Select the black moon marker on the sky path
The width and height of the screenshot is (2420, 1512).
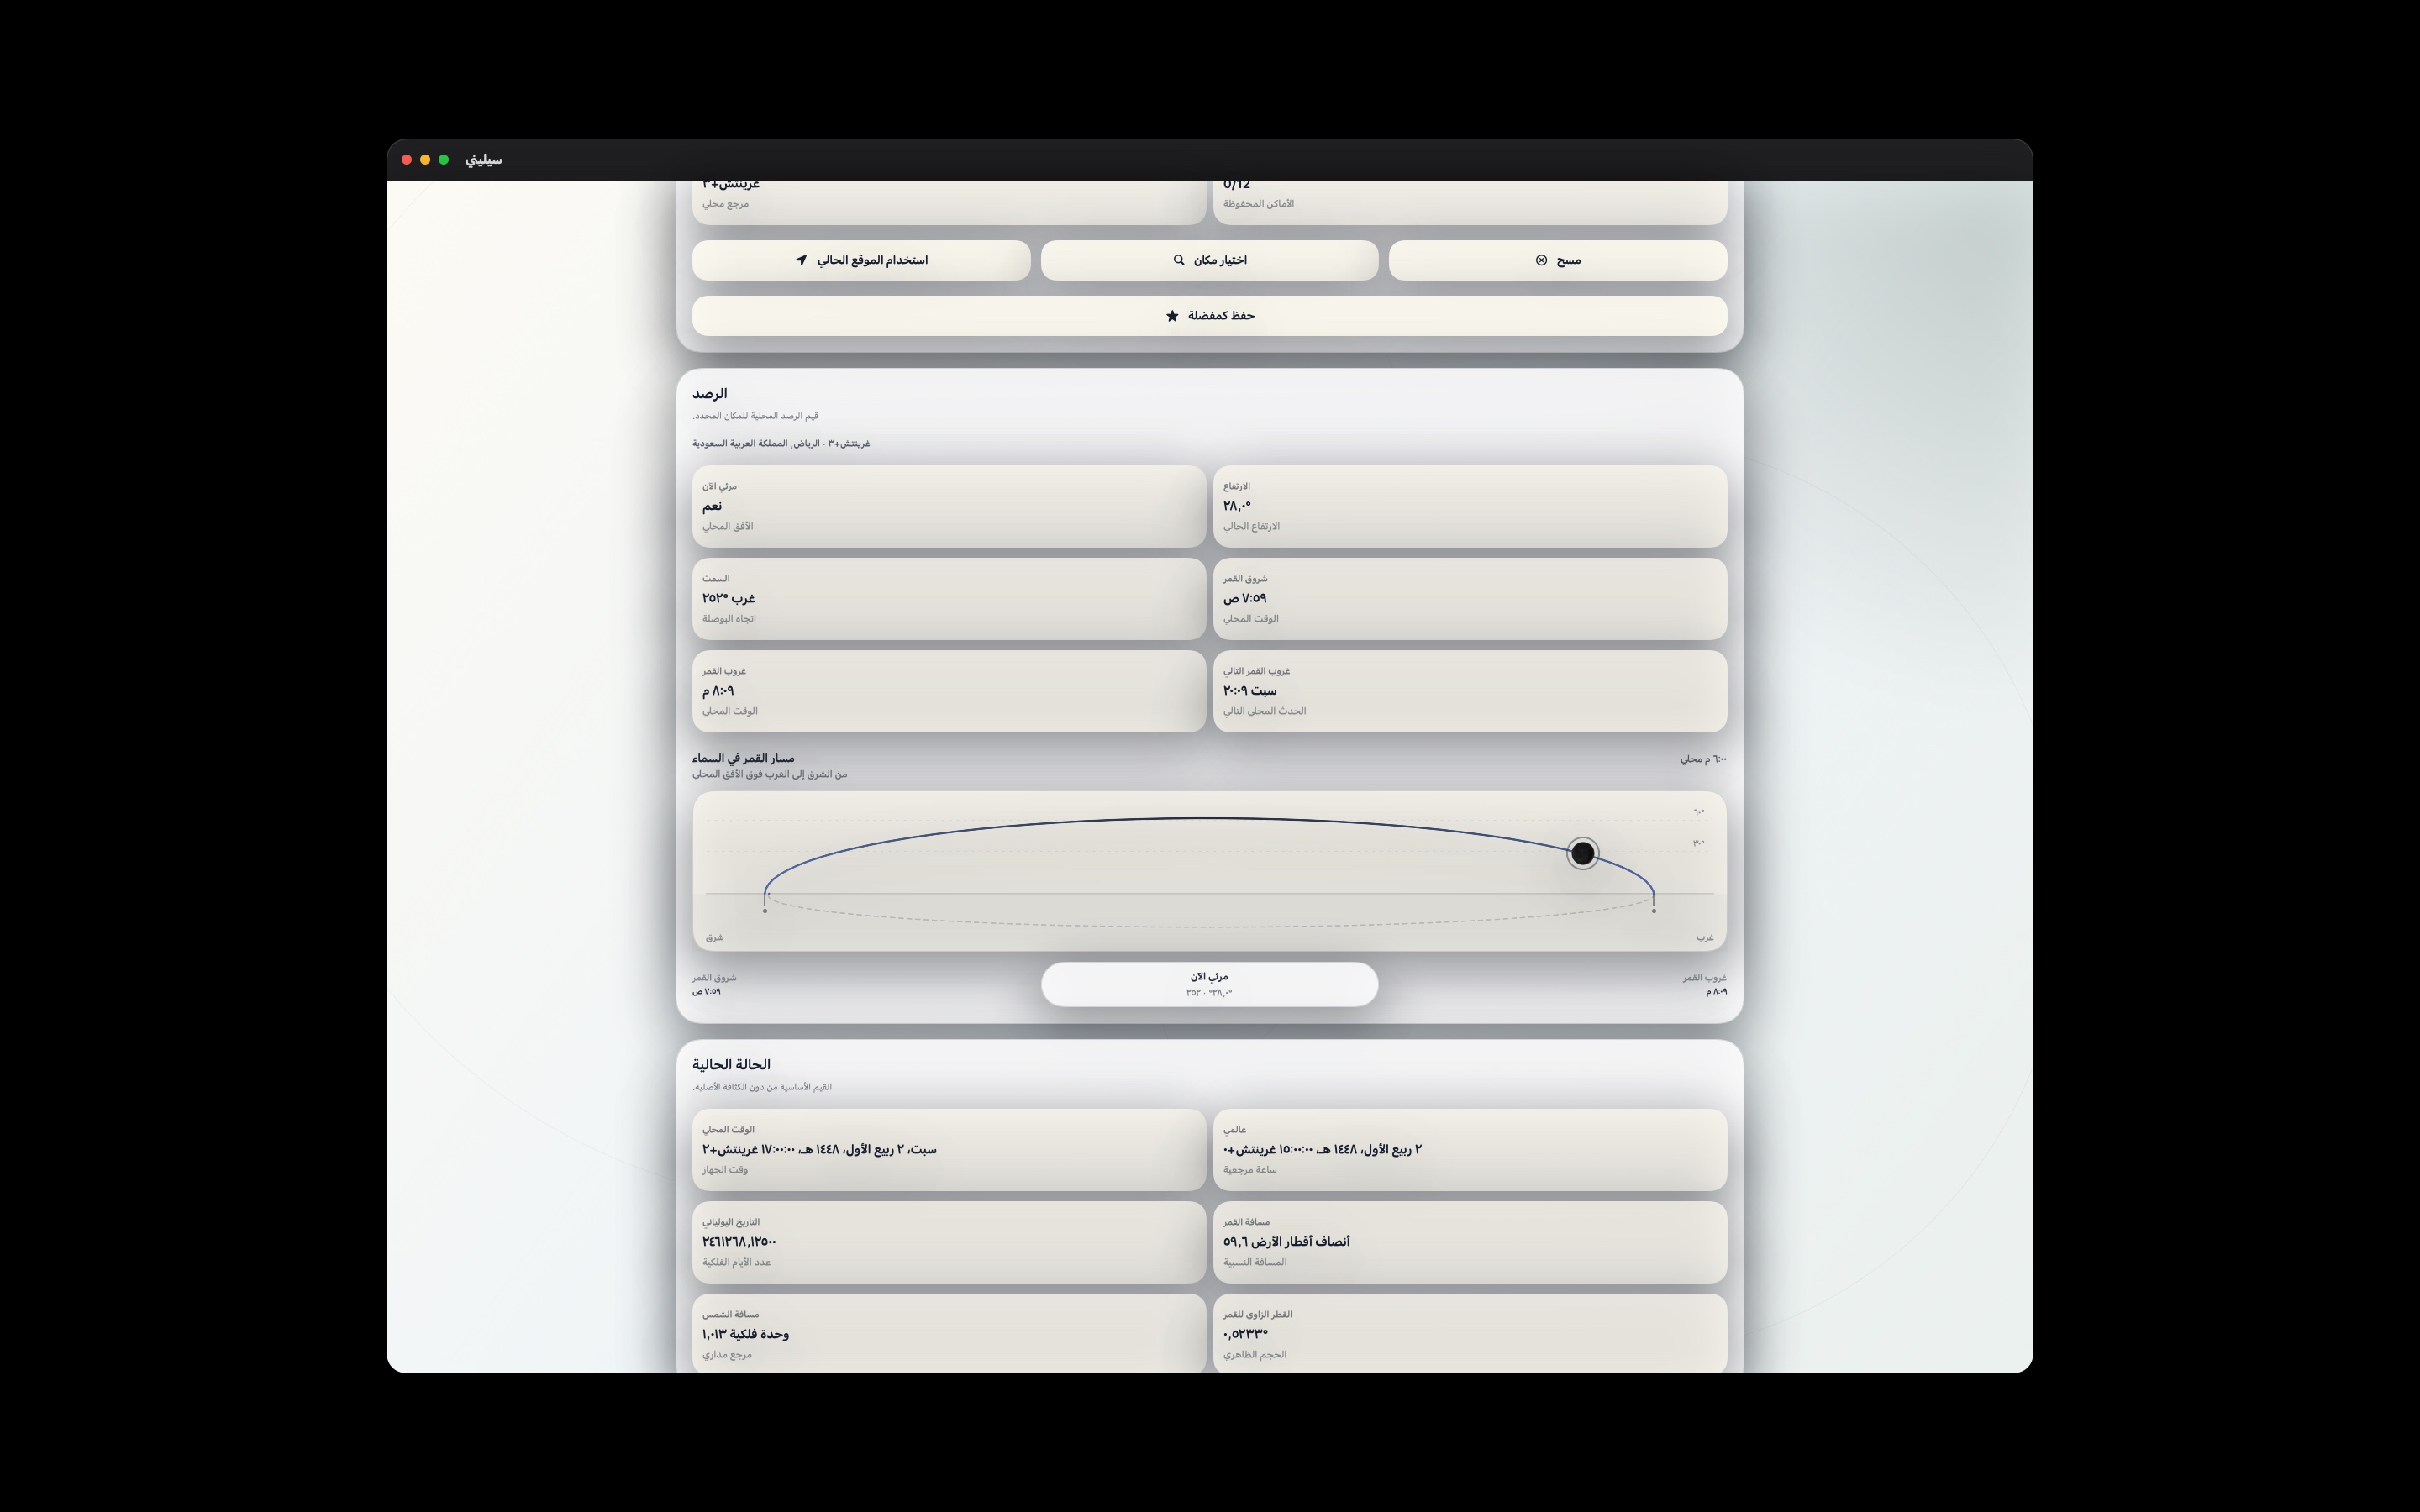1582,853
